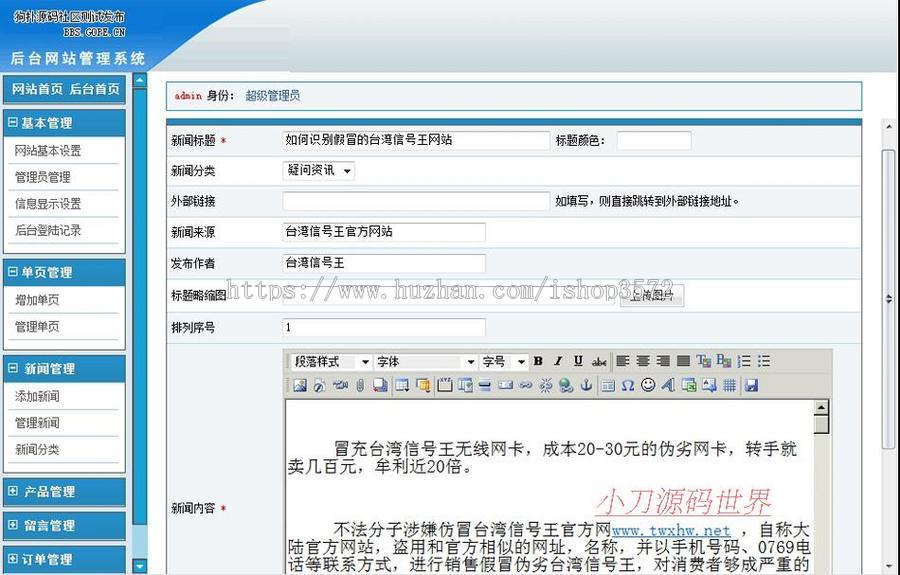Open 新闻分类 in sidebar menu

pos(37,449)
